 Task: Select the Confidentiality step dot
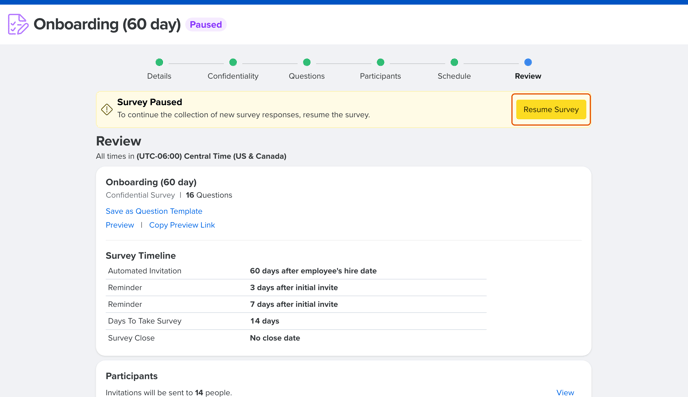coord(233,62)
